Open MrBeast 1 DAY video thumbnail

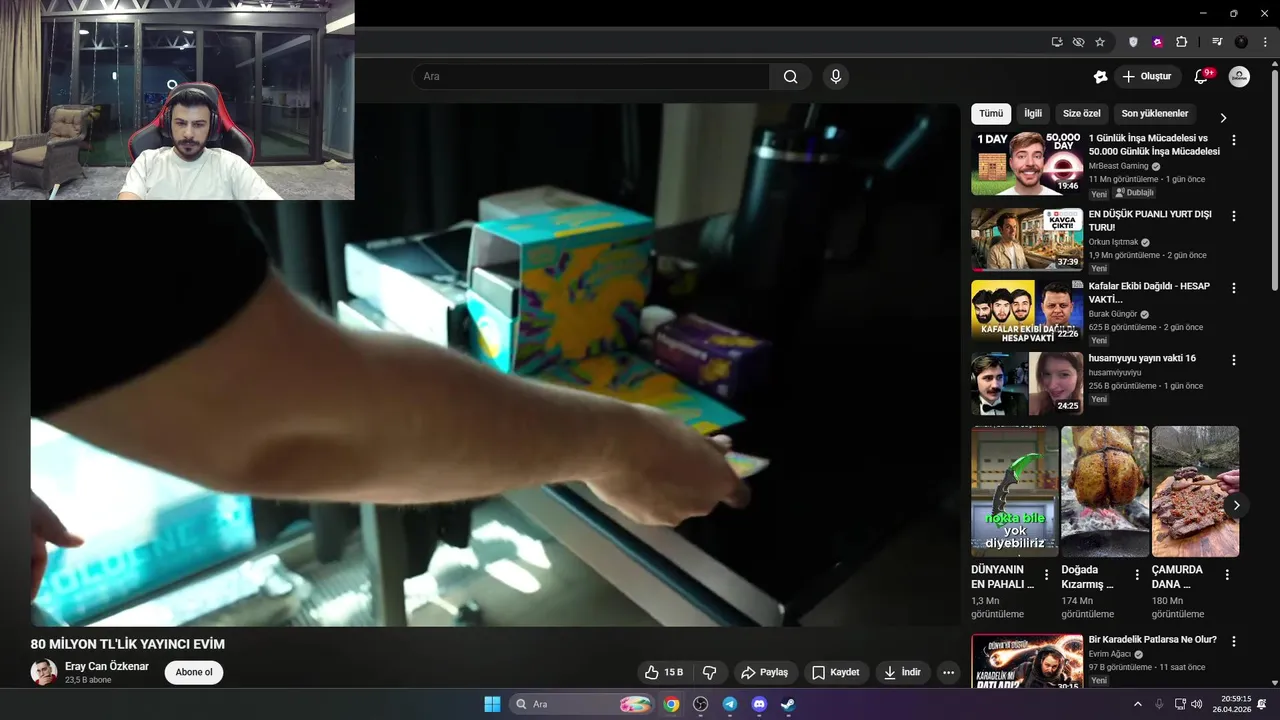click(x=1027, y=163)
